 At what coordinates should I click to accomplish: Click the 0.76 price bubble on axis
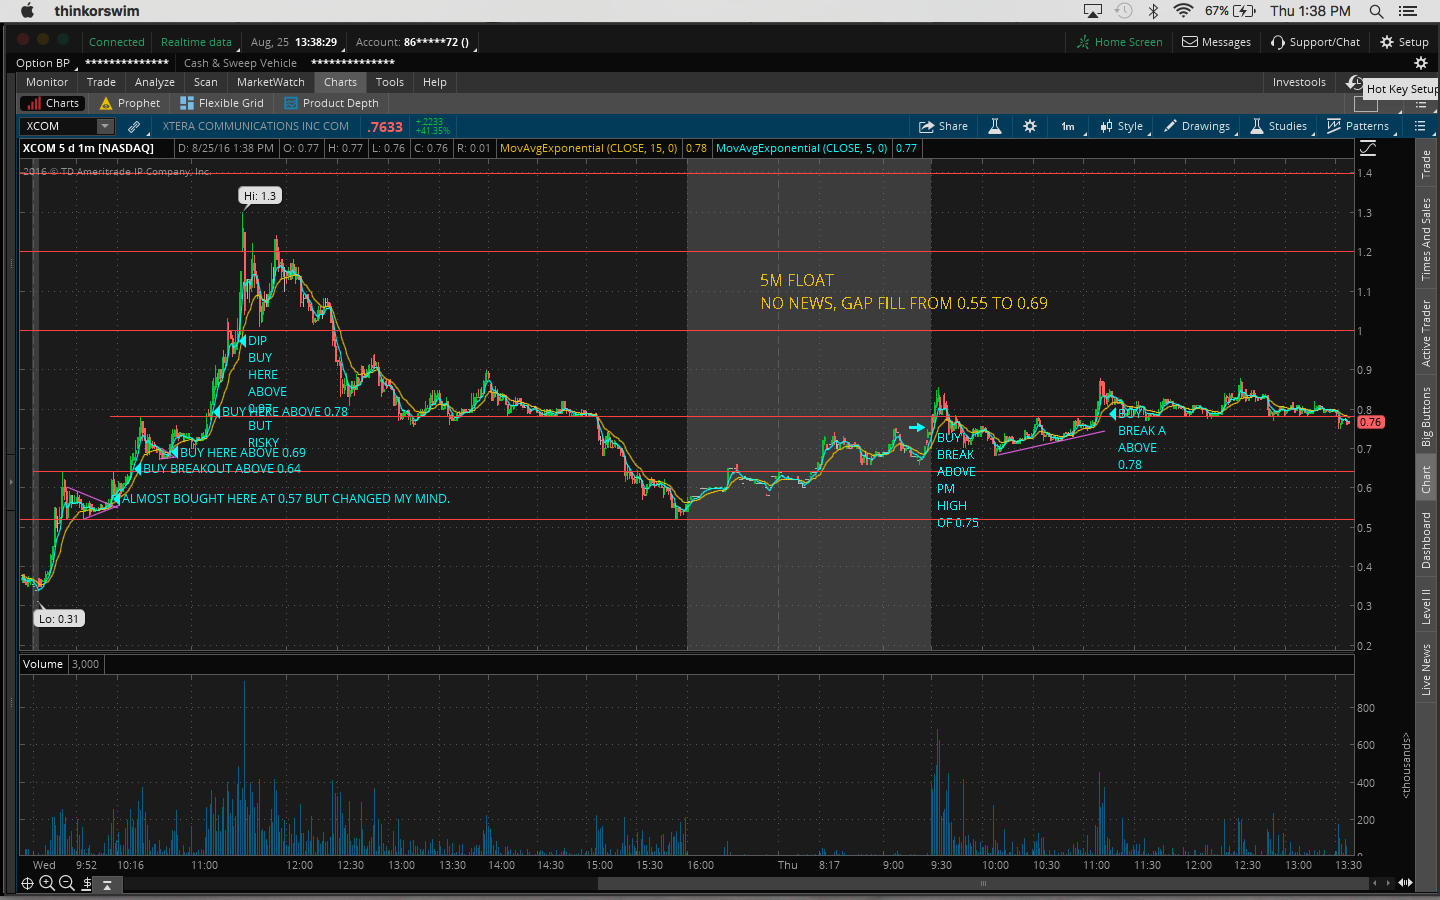(1370, 422)
